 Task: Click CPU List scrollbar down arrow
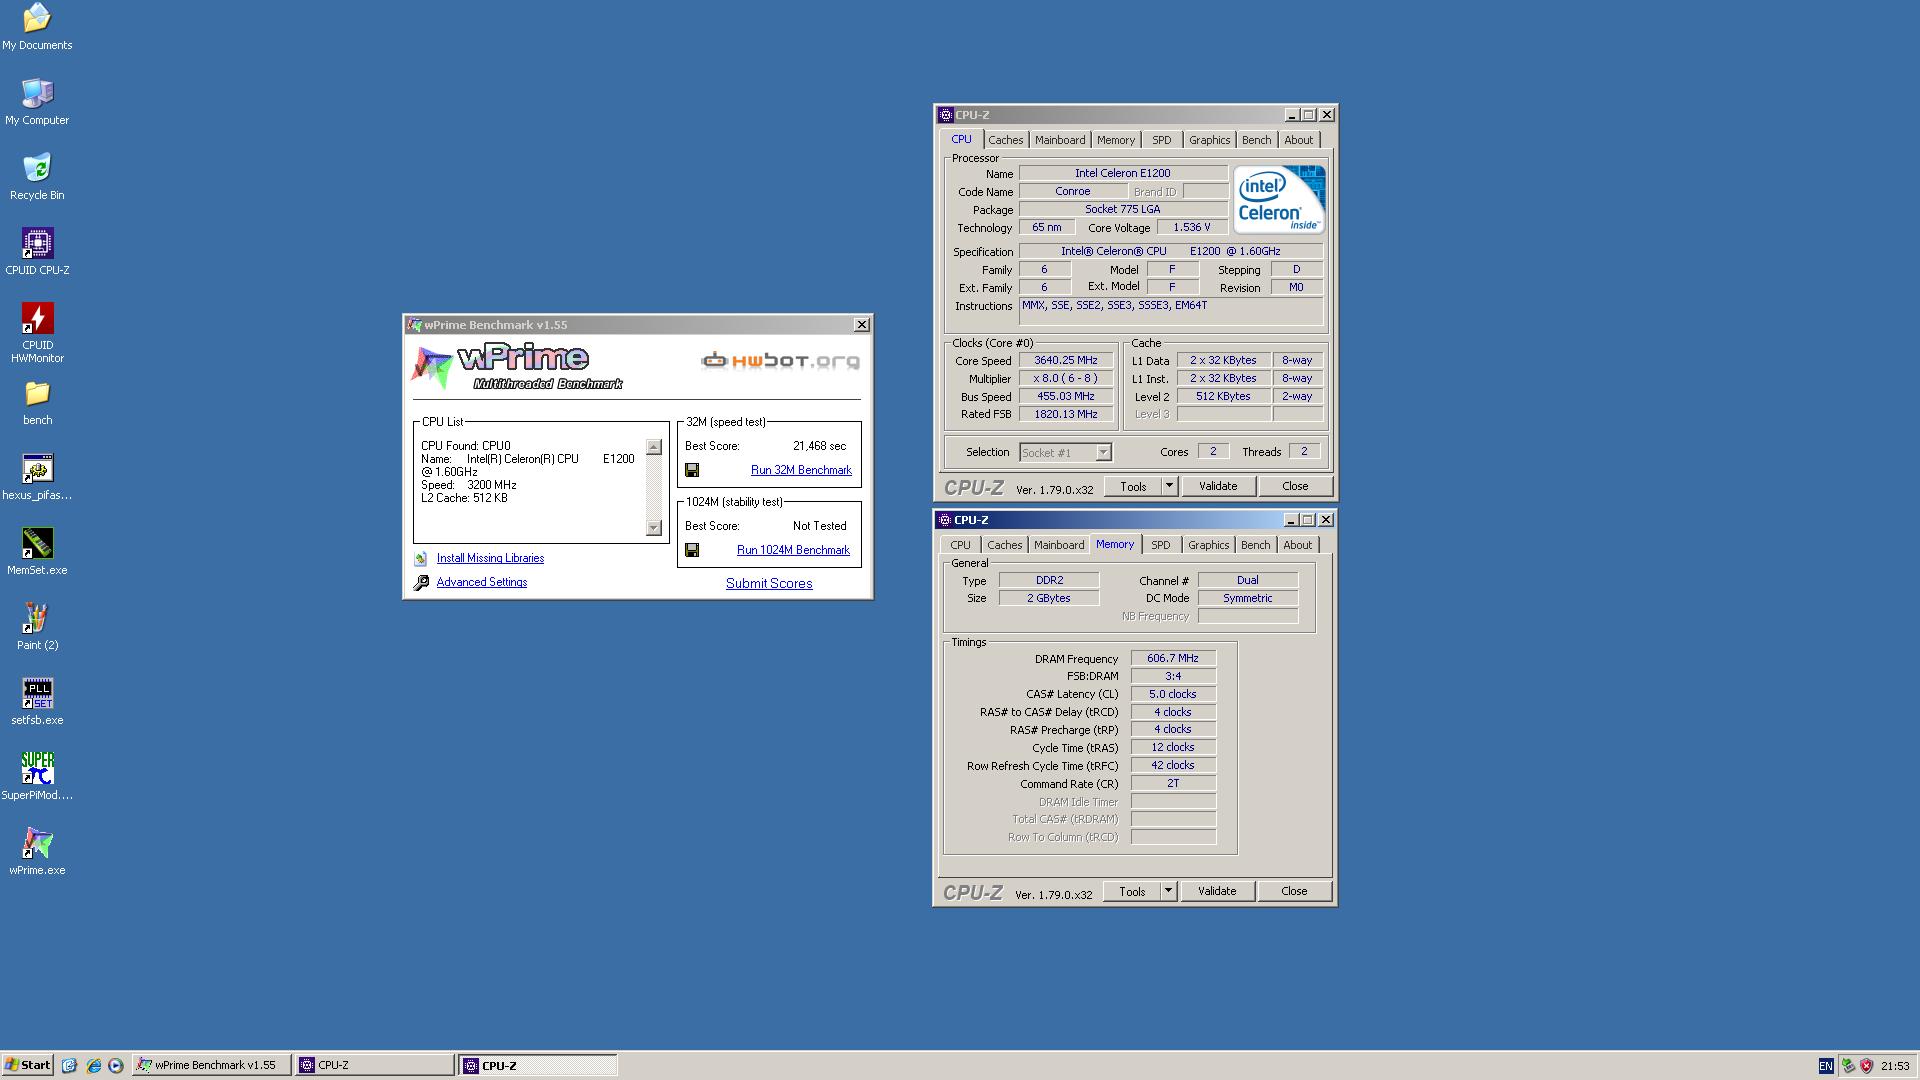[x=654, y=527]
